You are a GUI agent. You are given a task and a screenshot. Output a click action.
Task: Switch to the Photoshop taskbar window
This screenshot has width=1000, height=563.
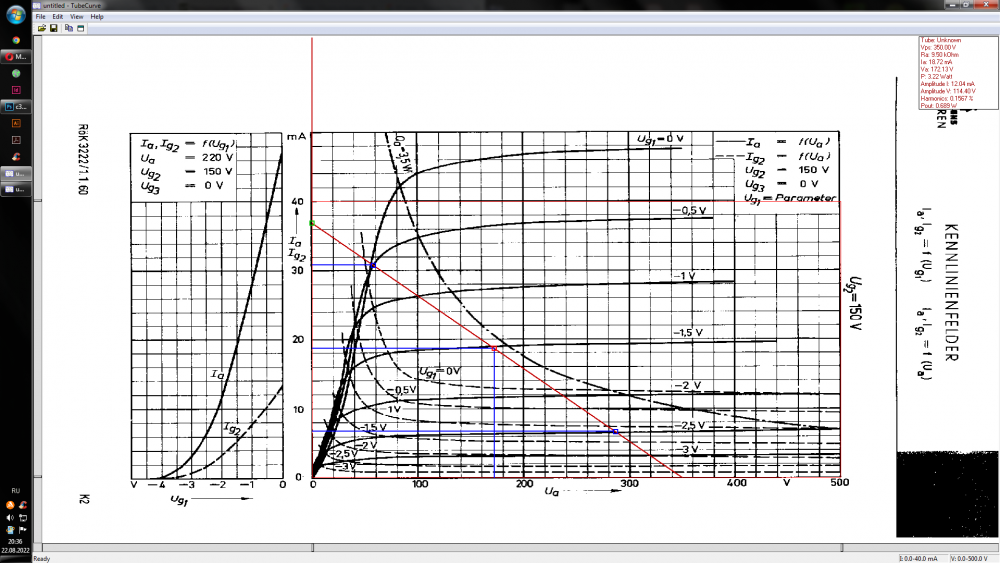(x=16, y=105)
